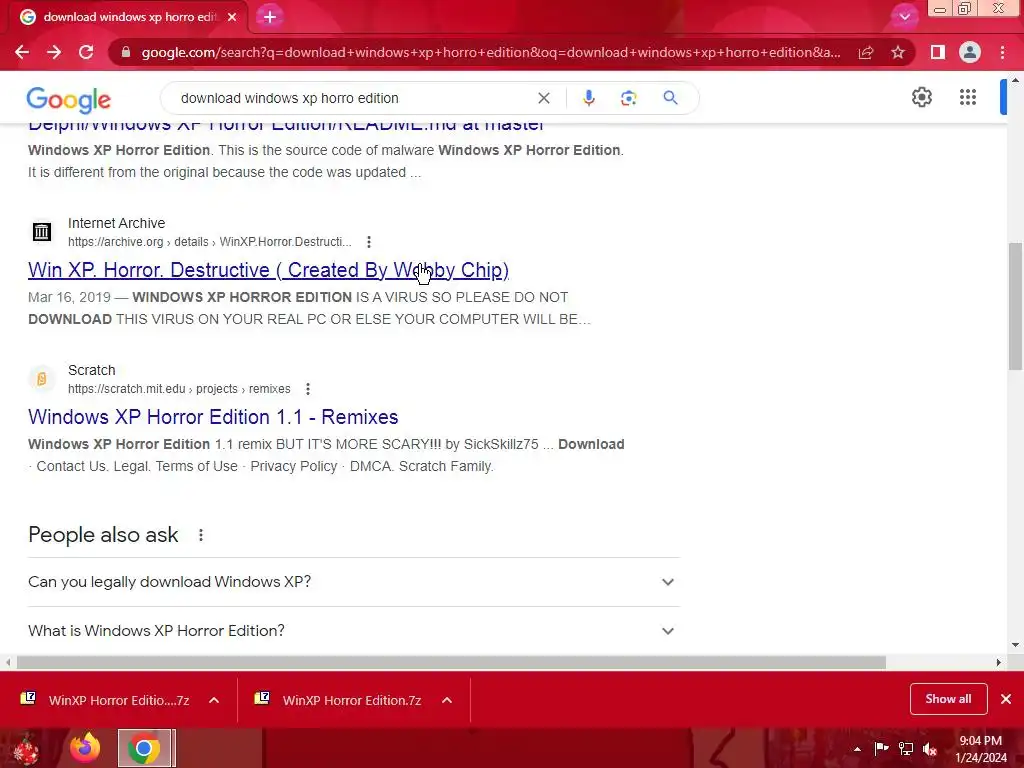The width and height of the screenshot is (1024, 768).
Task: Go back using the browser back arrow
Action: pyautogui.click(x=22, y=52)
